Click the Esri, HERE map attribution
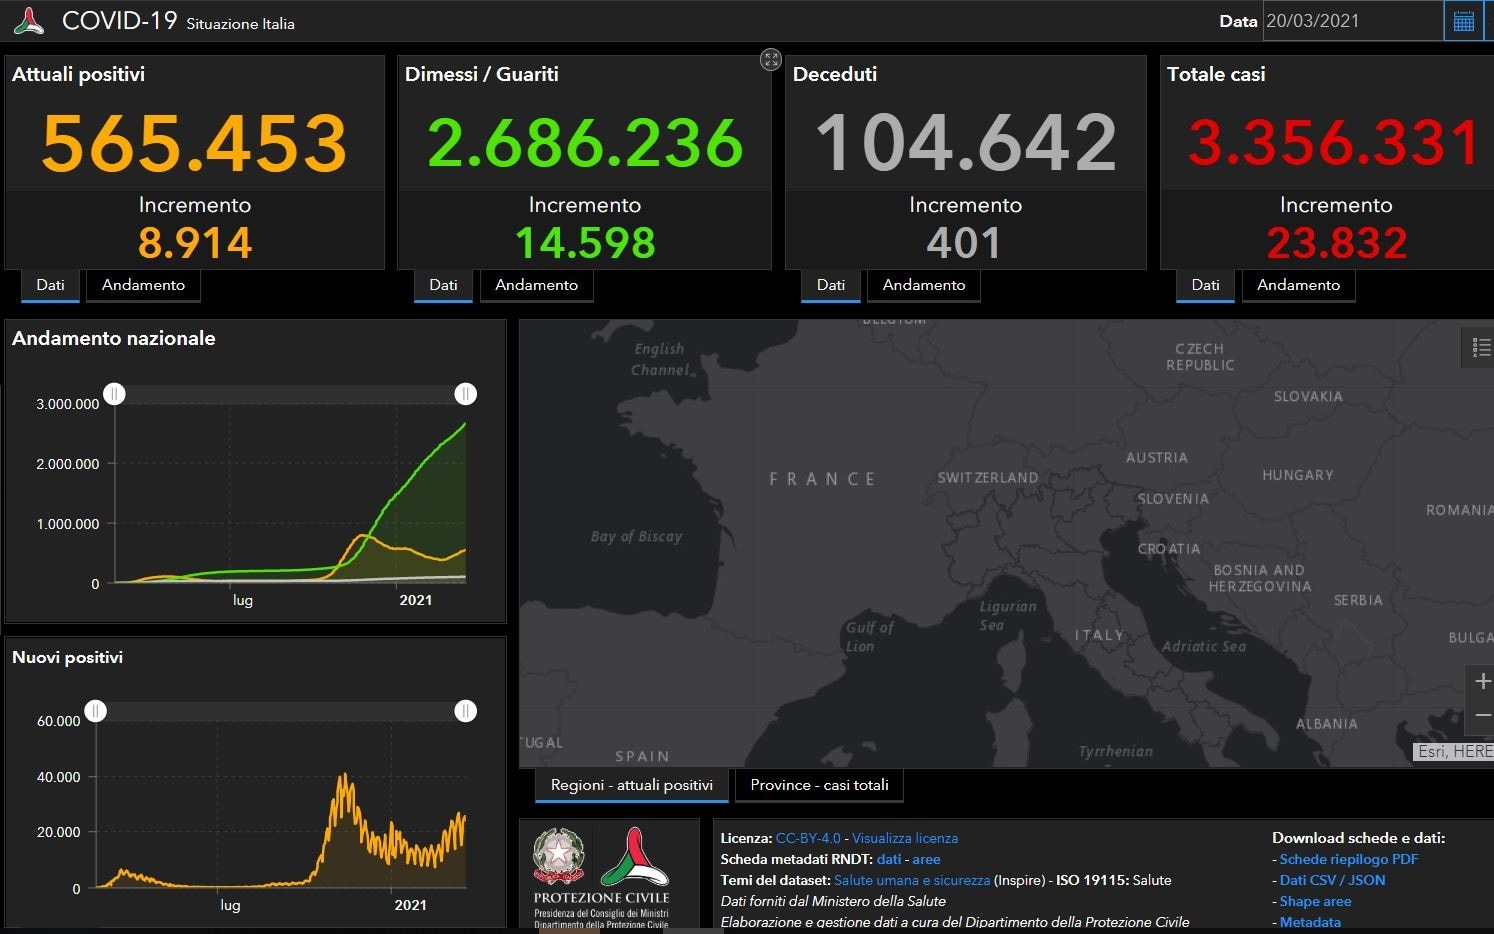The height and width of the screenshot is (934, 1494). point(1454,751)
